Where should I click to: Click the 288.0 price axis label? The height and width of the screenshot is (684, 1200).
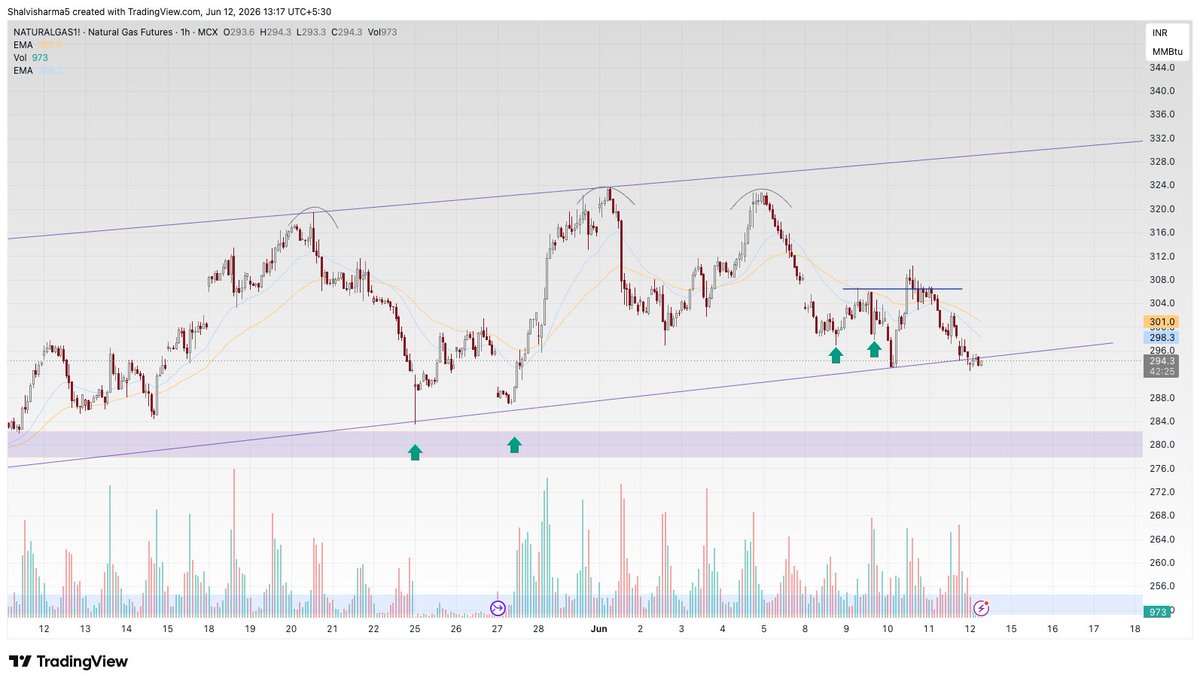[1161, 397]
